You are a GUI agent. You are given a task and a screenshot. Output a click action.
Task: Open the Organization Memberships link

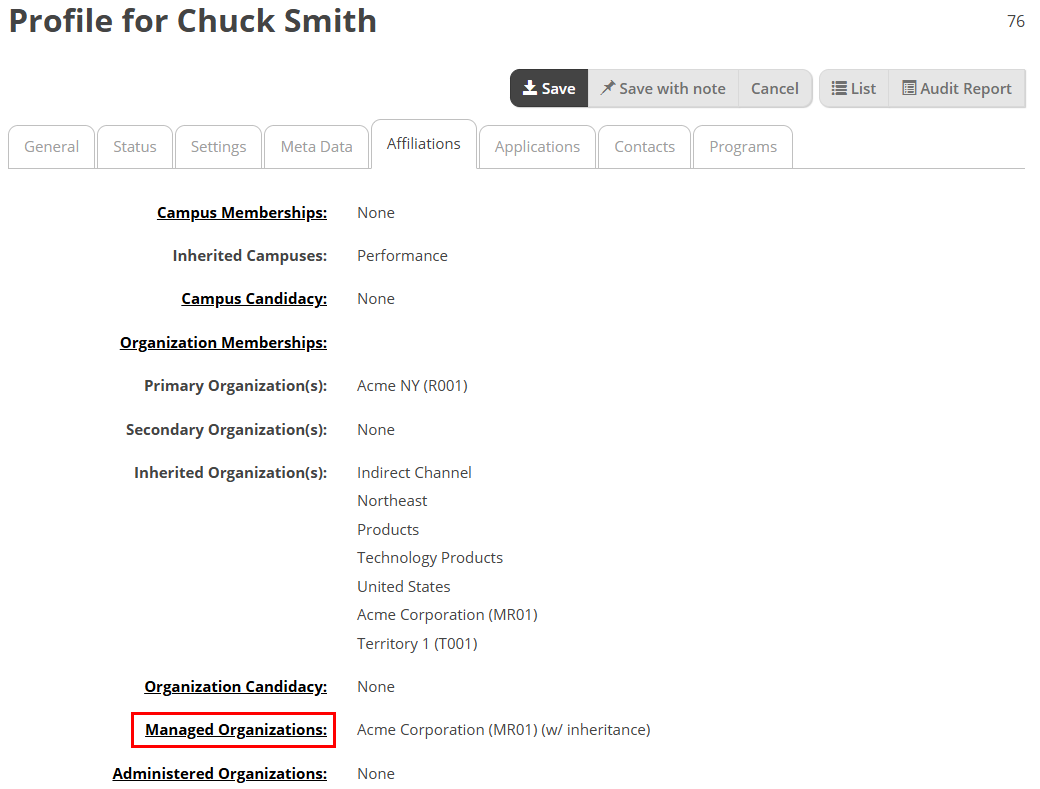224,343
